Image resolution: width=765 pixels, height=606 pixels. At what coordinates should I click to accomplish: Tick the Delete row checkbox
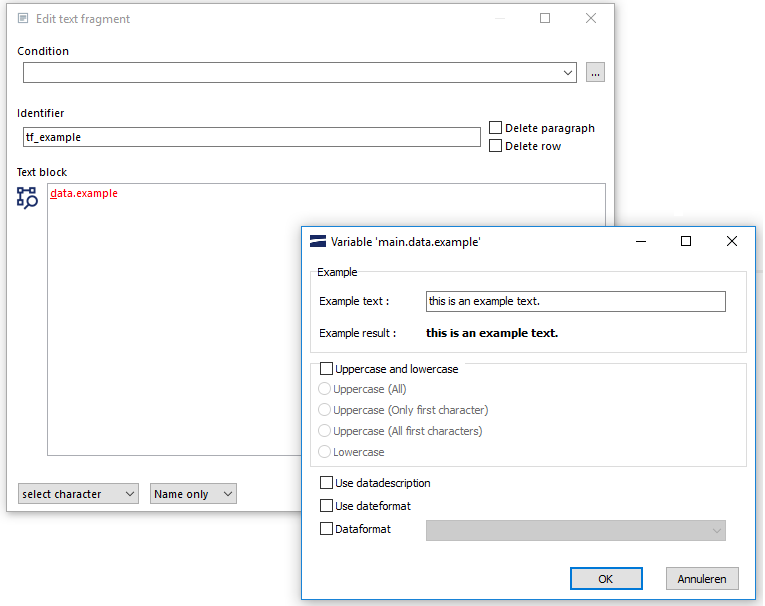pos(495,146)
